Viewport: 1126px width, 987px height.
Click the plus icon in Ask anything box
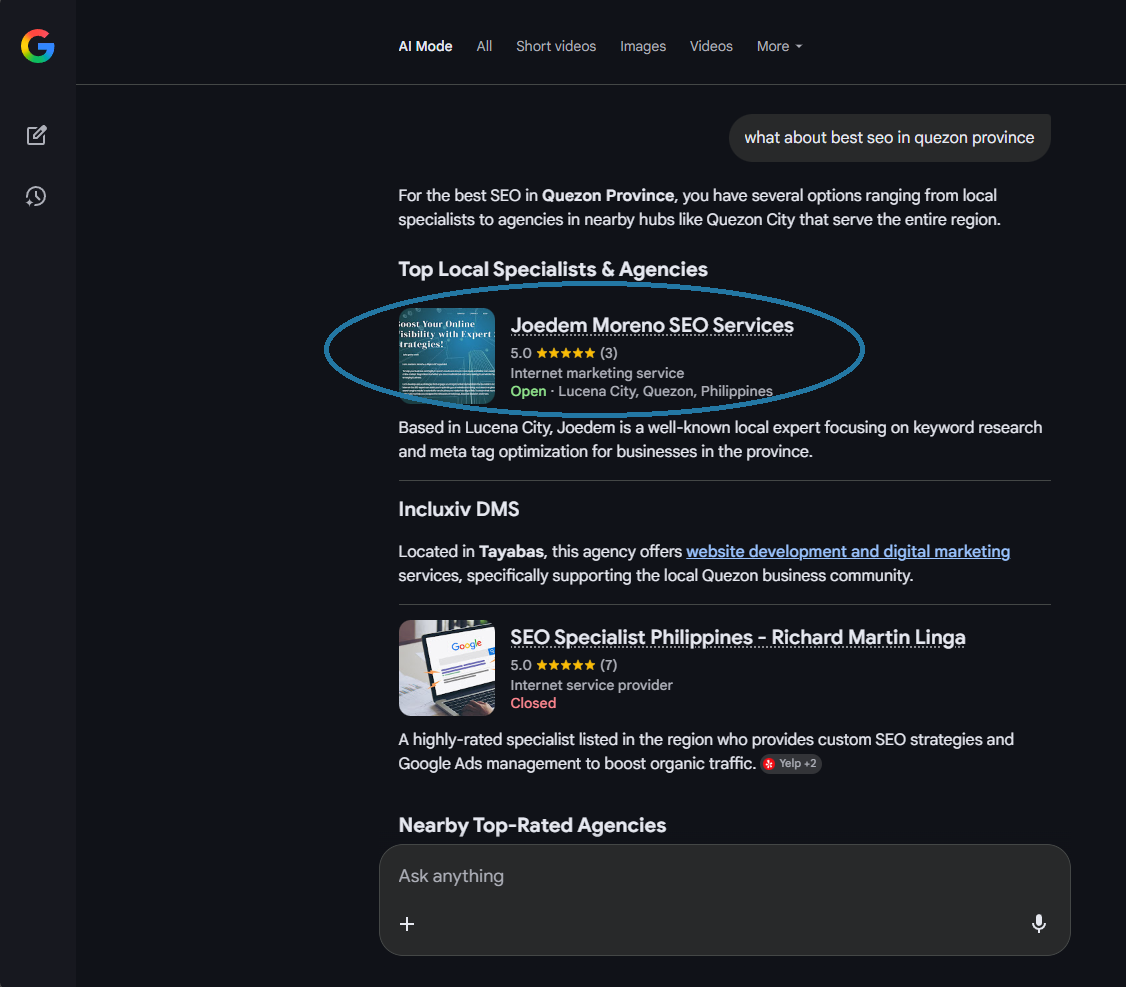pyautogui.click(x=406, y=924)
